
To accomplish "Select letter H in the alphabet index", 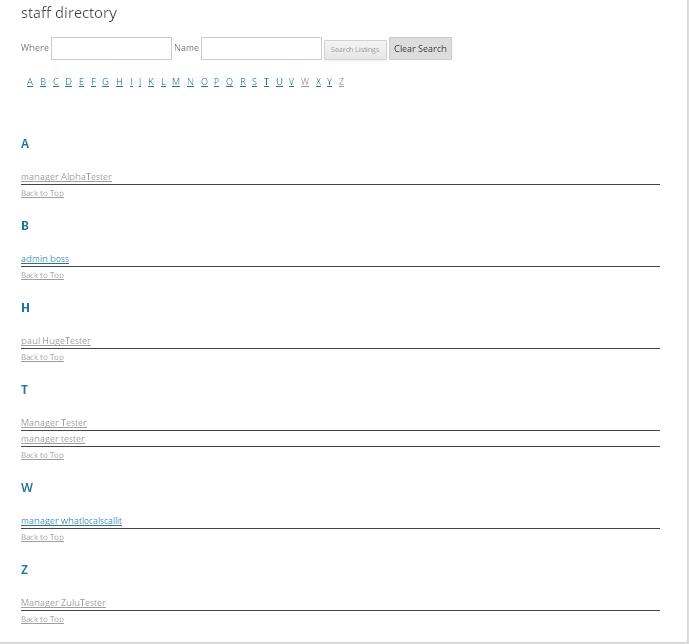I will point(119,82).
